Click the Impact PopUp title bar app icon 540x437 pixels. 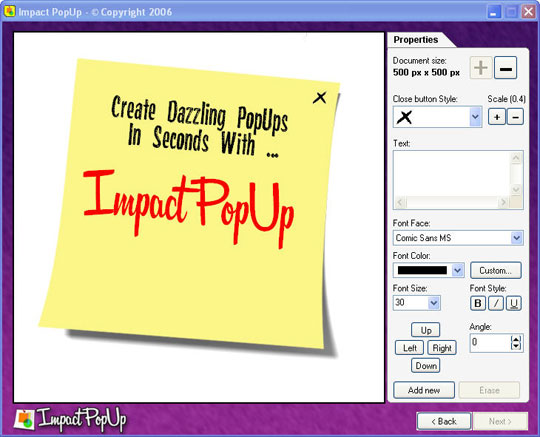click(x=9, y=11)
